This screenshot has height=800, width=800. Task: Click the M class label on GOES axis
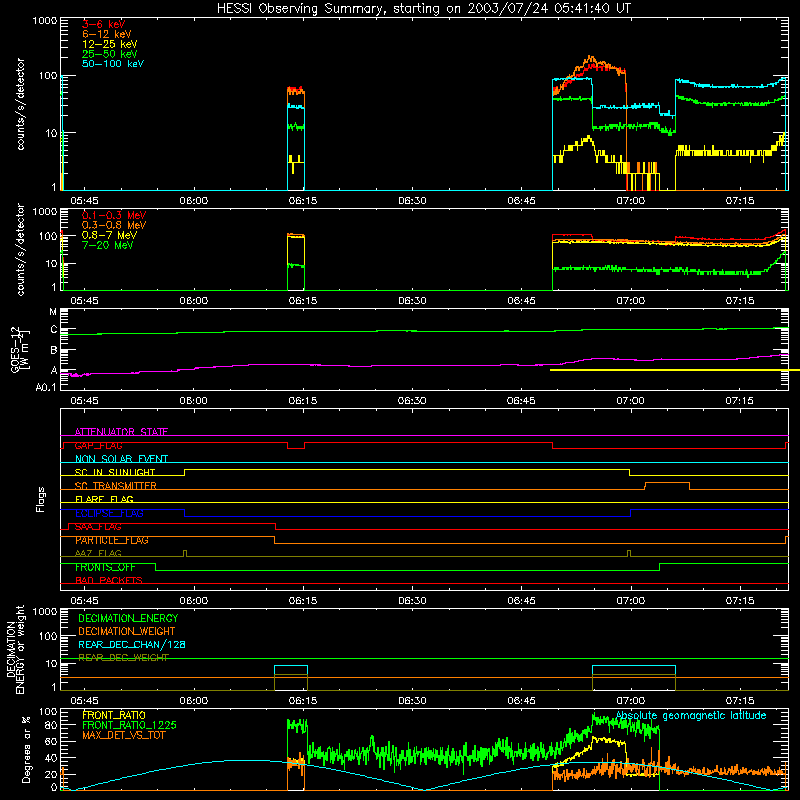tap(53, 312)
